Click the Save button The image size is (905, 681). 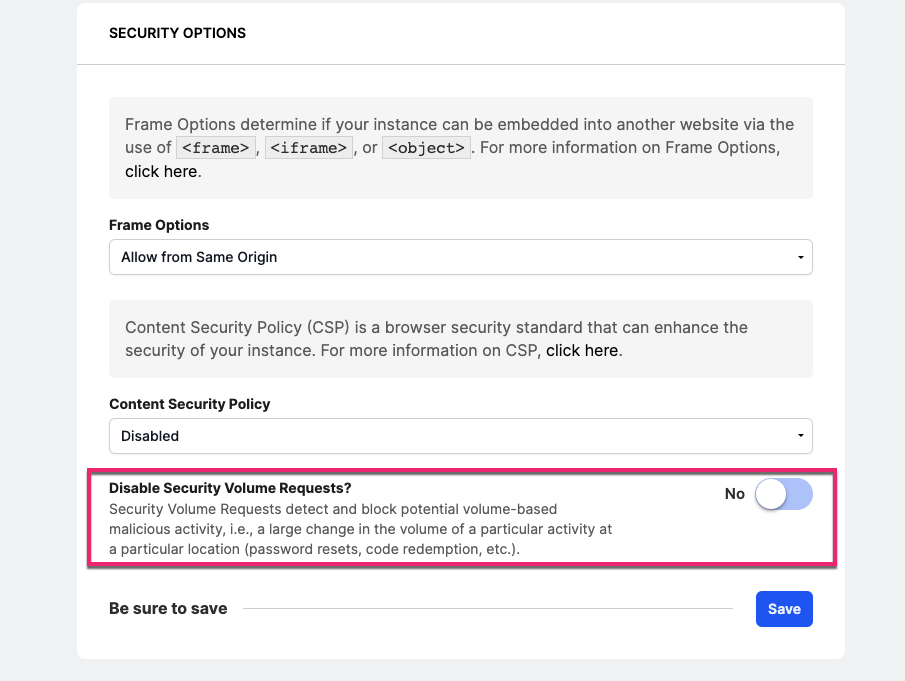[784, 609]
